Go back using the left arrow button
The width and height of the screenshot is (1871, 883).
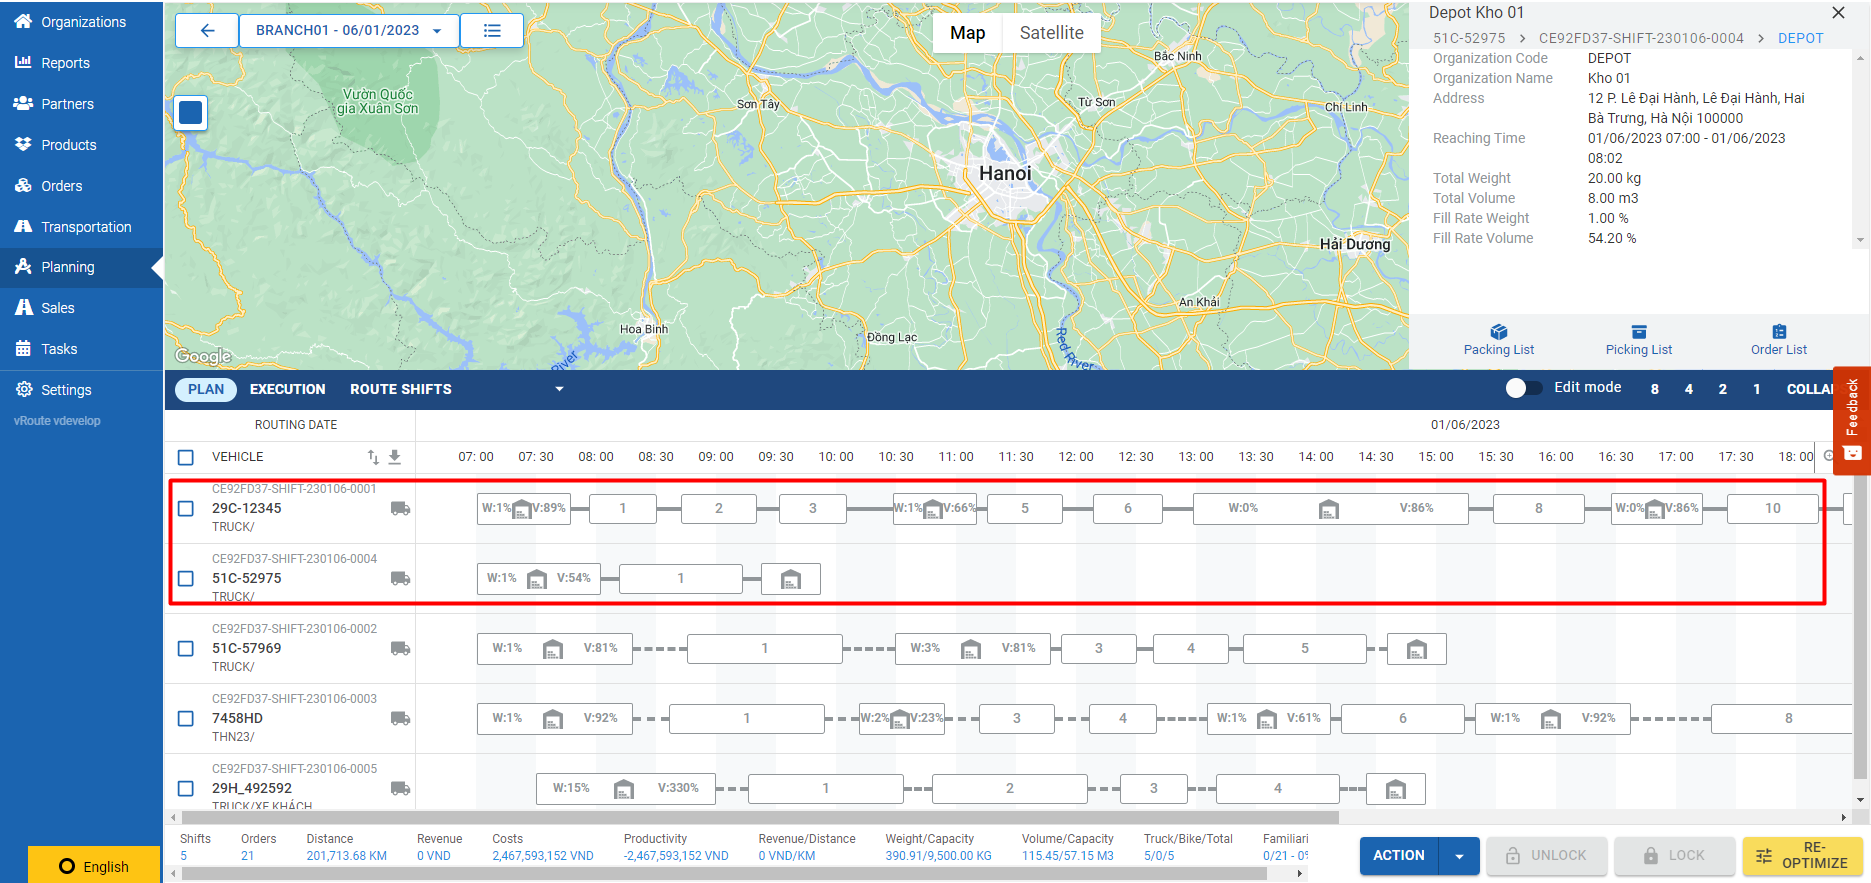coord(207,31)
